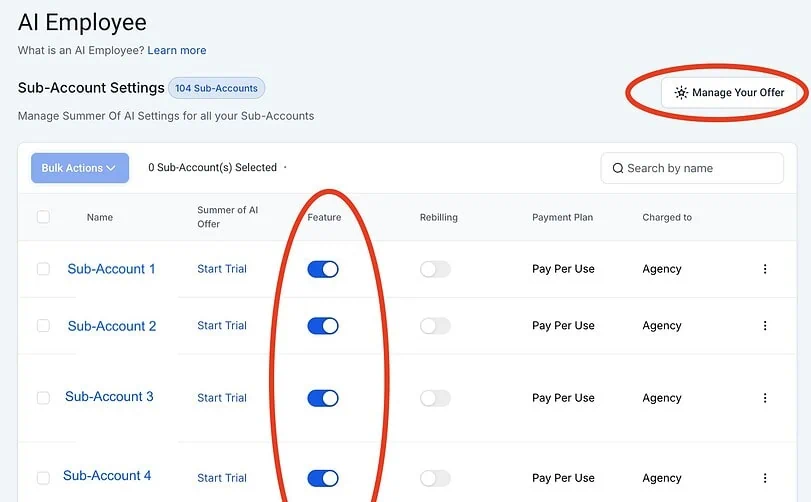This screenshot has height=502, width=811.
Task: Click the Manage Your Offer button
Action: pos(729,93)
